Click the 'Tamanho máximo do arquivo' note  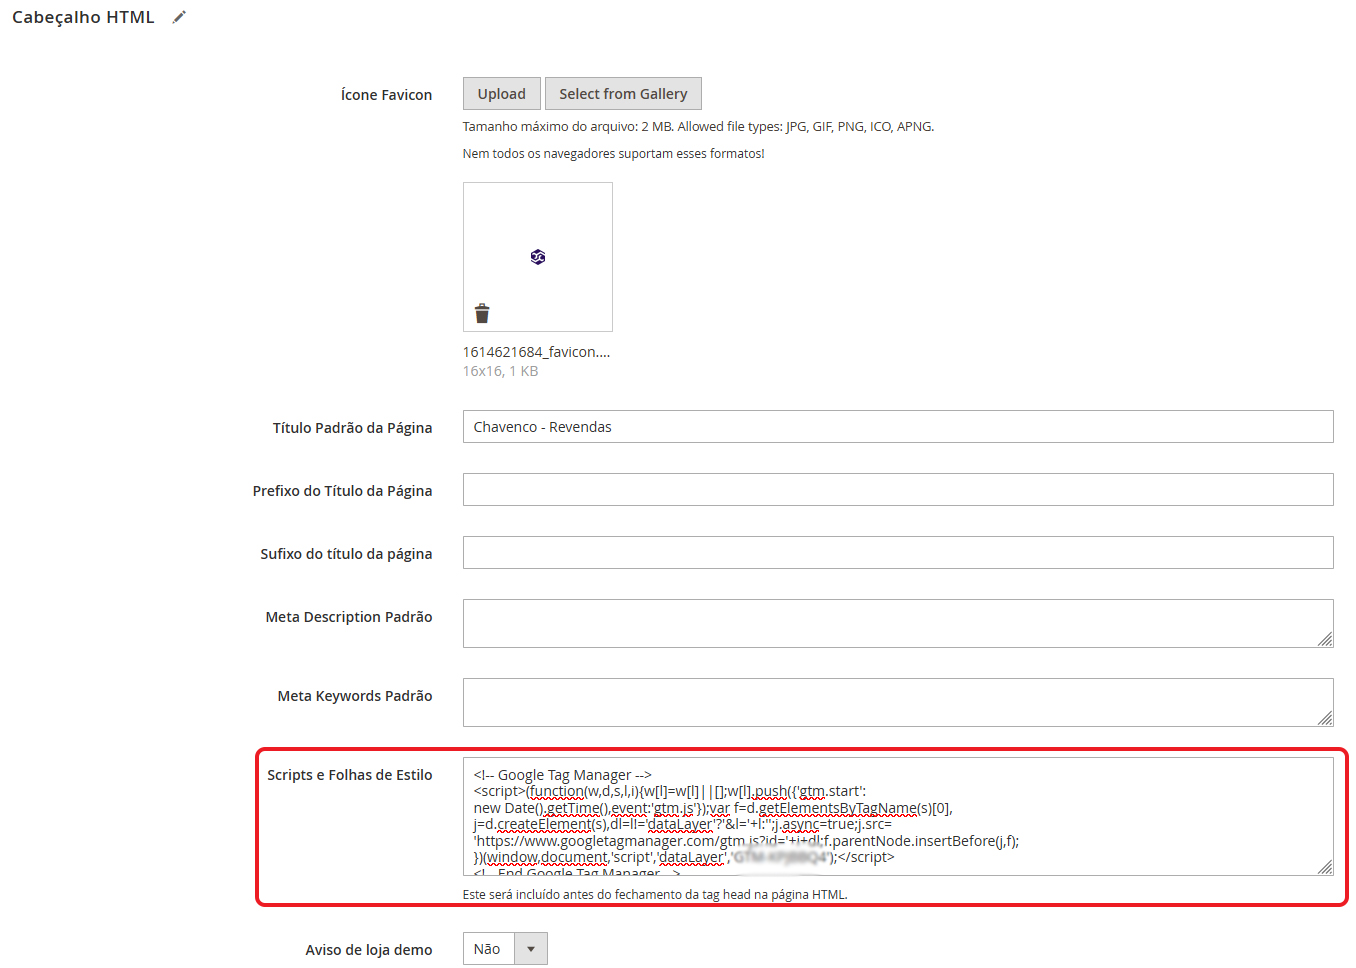coord(698,127)
